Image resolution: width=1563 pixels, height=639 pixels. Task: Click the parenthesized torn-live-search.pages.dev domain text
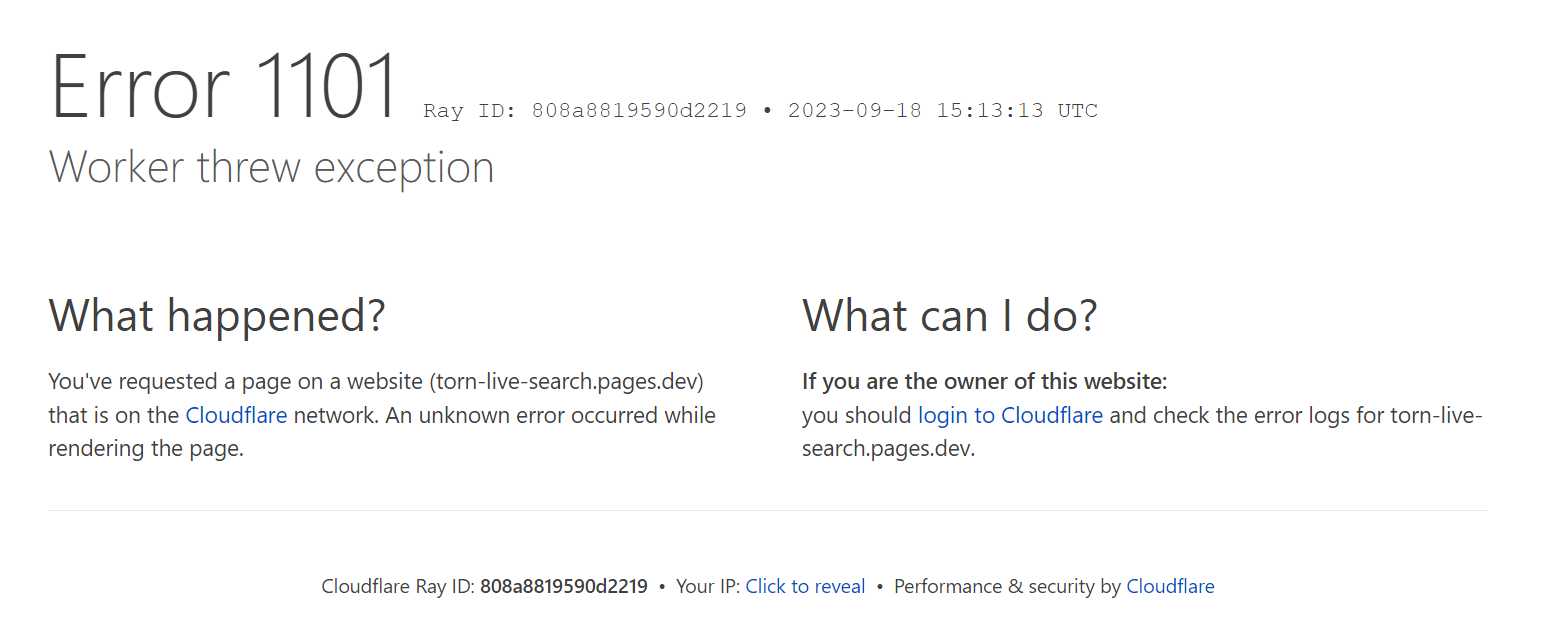click(x=566, y=381)
